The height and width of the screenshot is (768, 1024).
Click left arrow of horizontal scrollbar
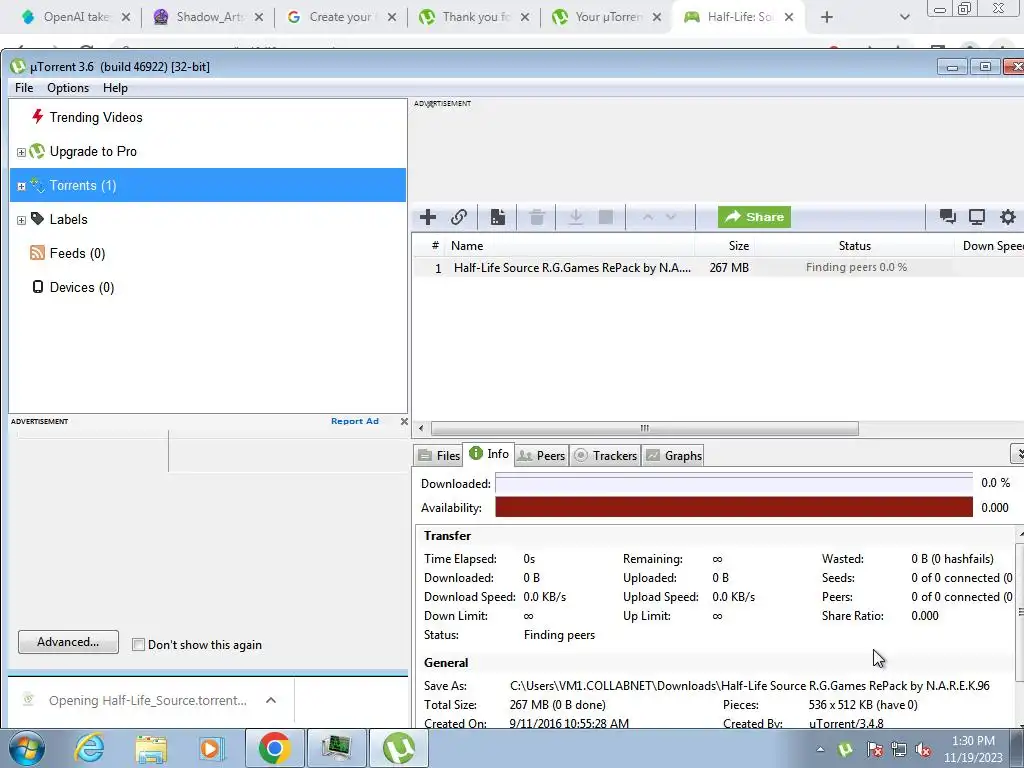coord(421,428)
